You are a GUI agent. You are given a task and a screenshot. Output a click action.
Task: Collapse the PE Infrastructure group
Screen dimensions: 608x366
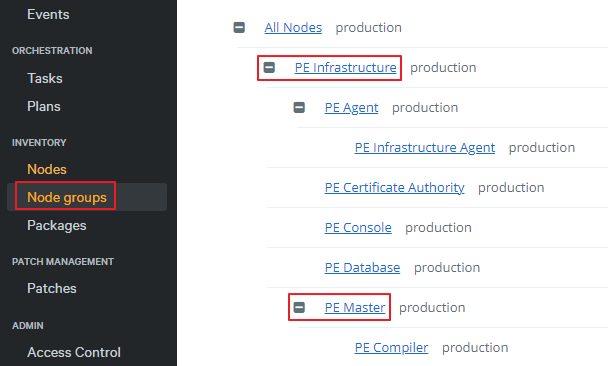(269, 67)
